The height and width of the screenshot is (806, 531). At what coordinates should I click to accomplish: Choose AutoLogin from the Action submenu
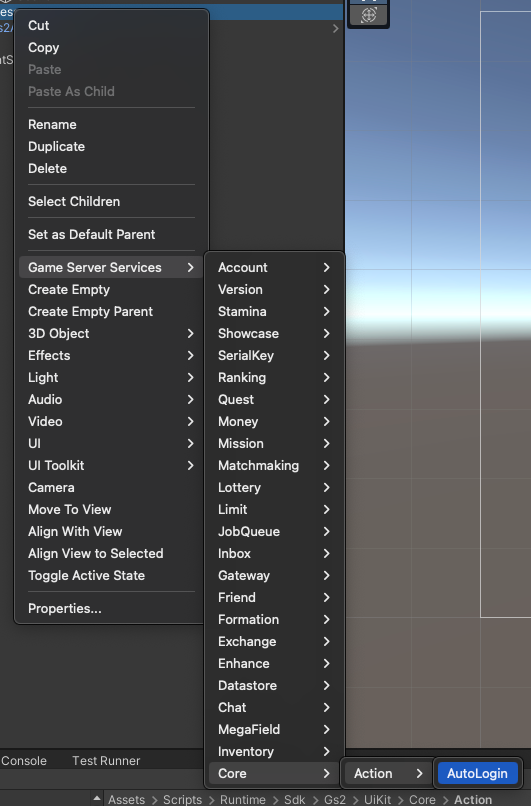click(x=477, y=773)
